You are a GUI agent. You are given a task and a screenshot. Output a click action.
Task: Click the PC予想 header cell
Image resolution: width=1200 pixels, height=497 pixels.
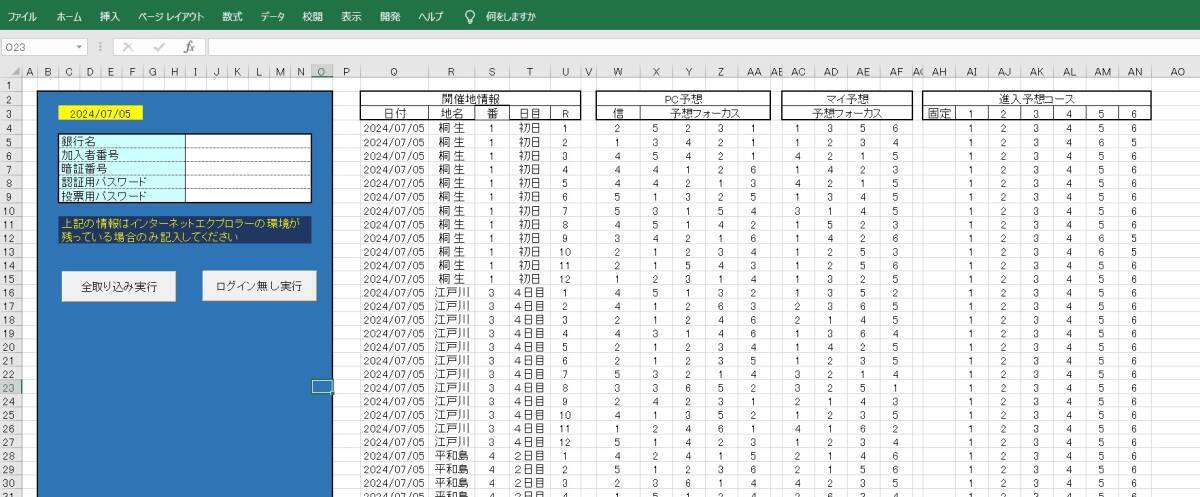683,100
